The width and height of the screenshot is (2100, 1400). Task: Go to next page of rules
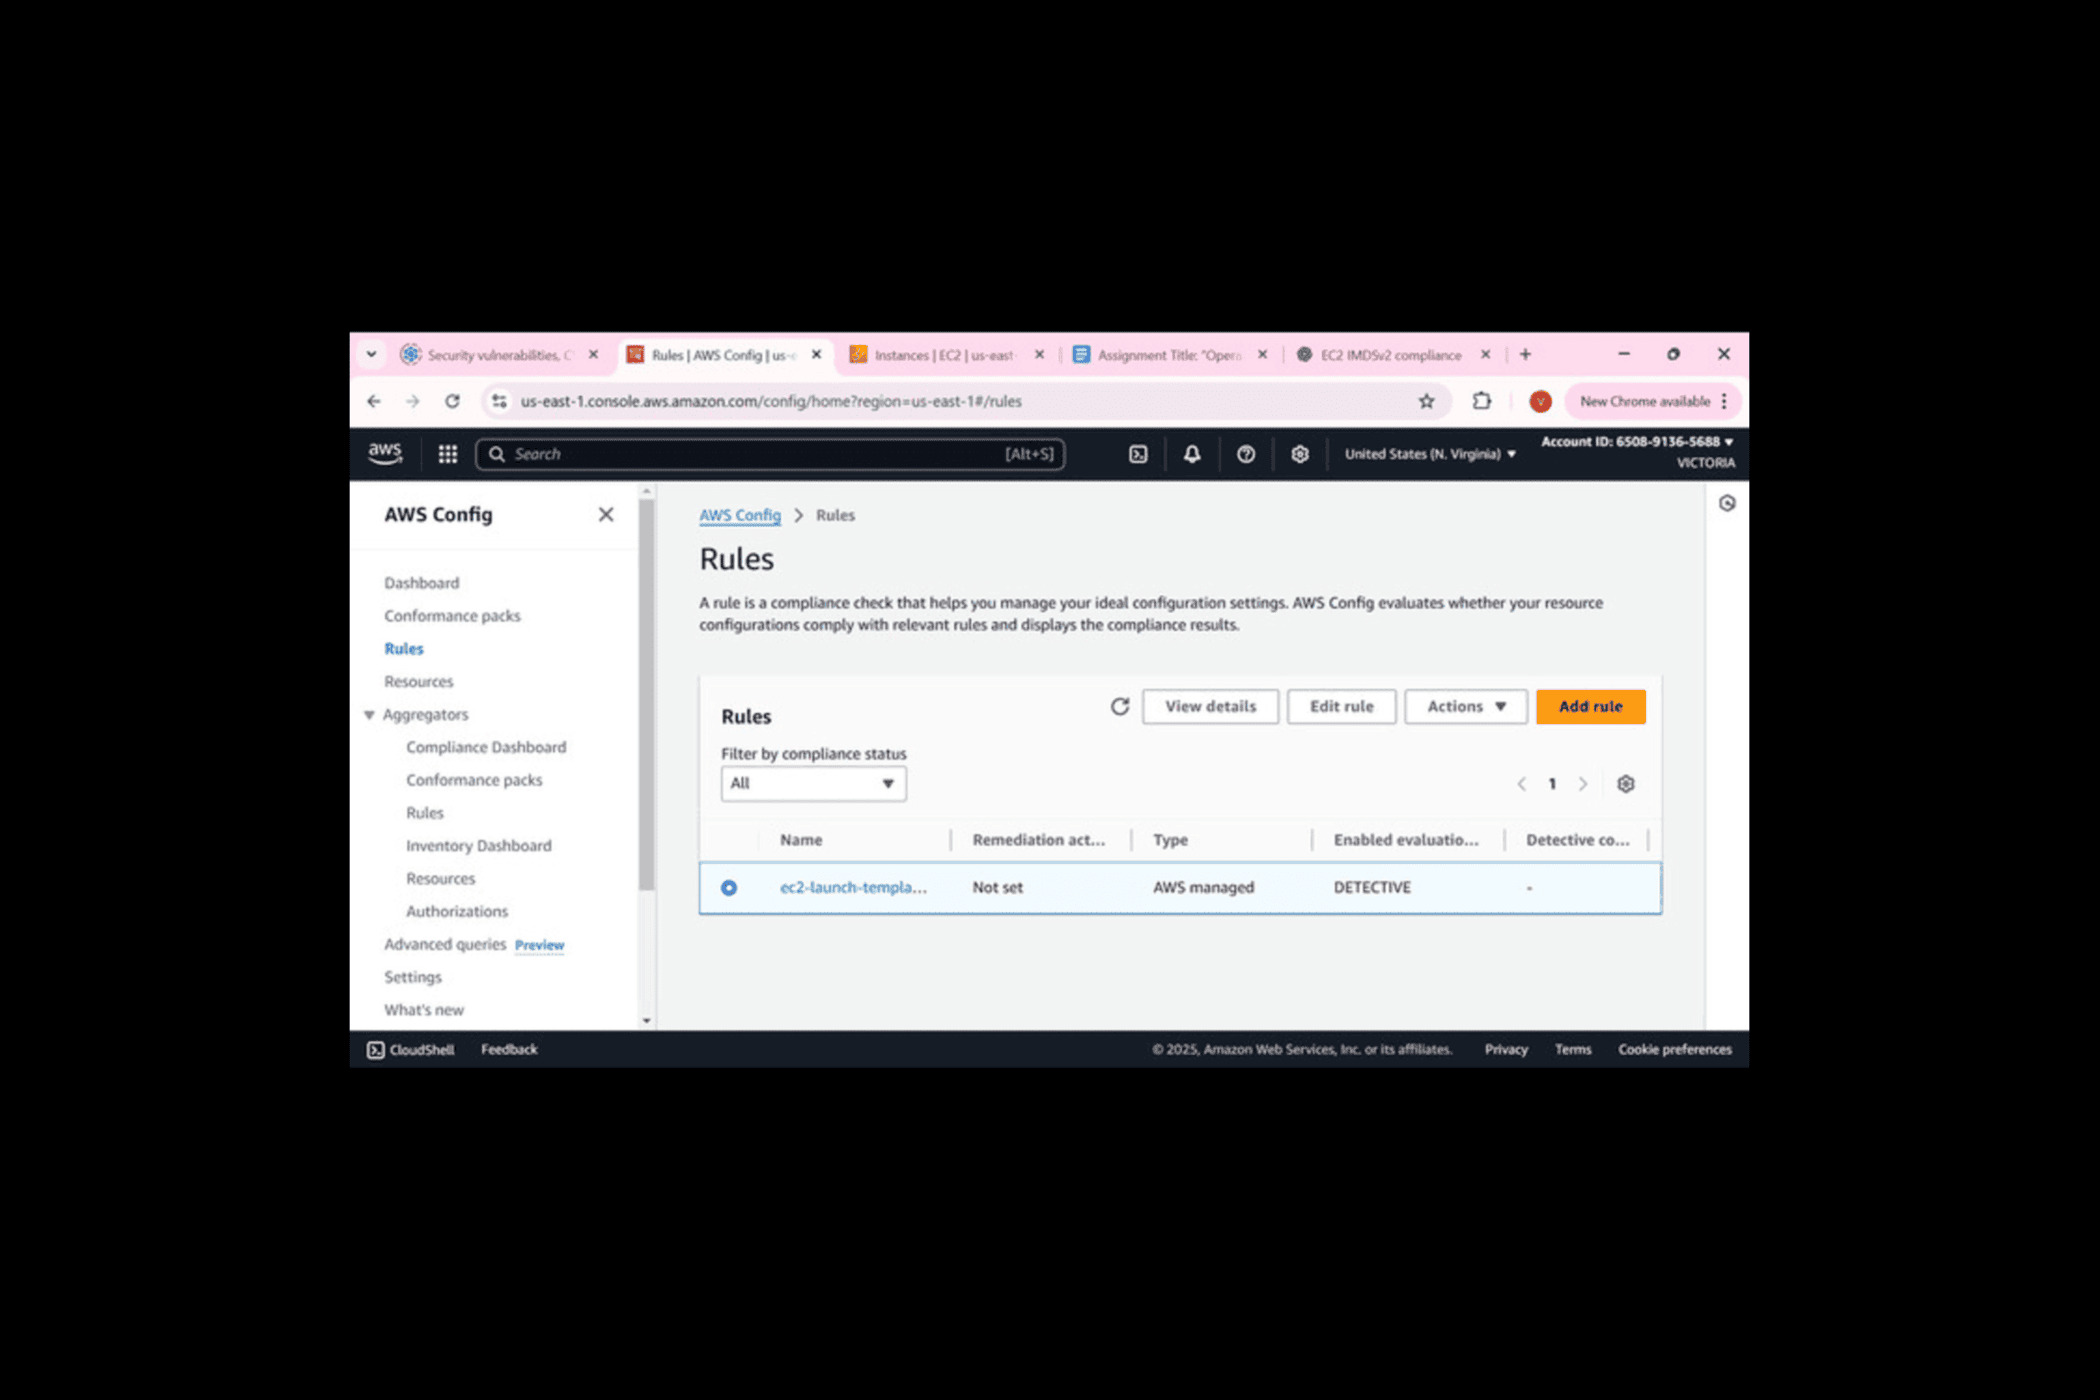[x=1583, y=784]
